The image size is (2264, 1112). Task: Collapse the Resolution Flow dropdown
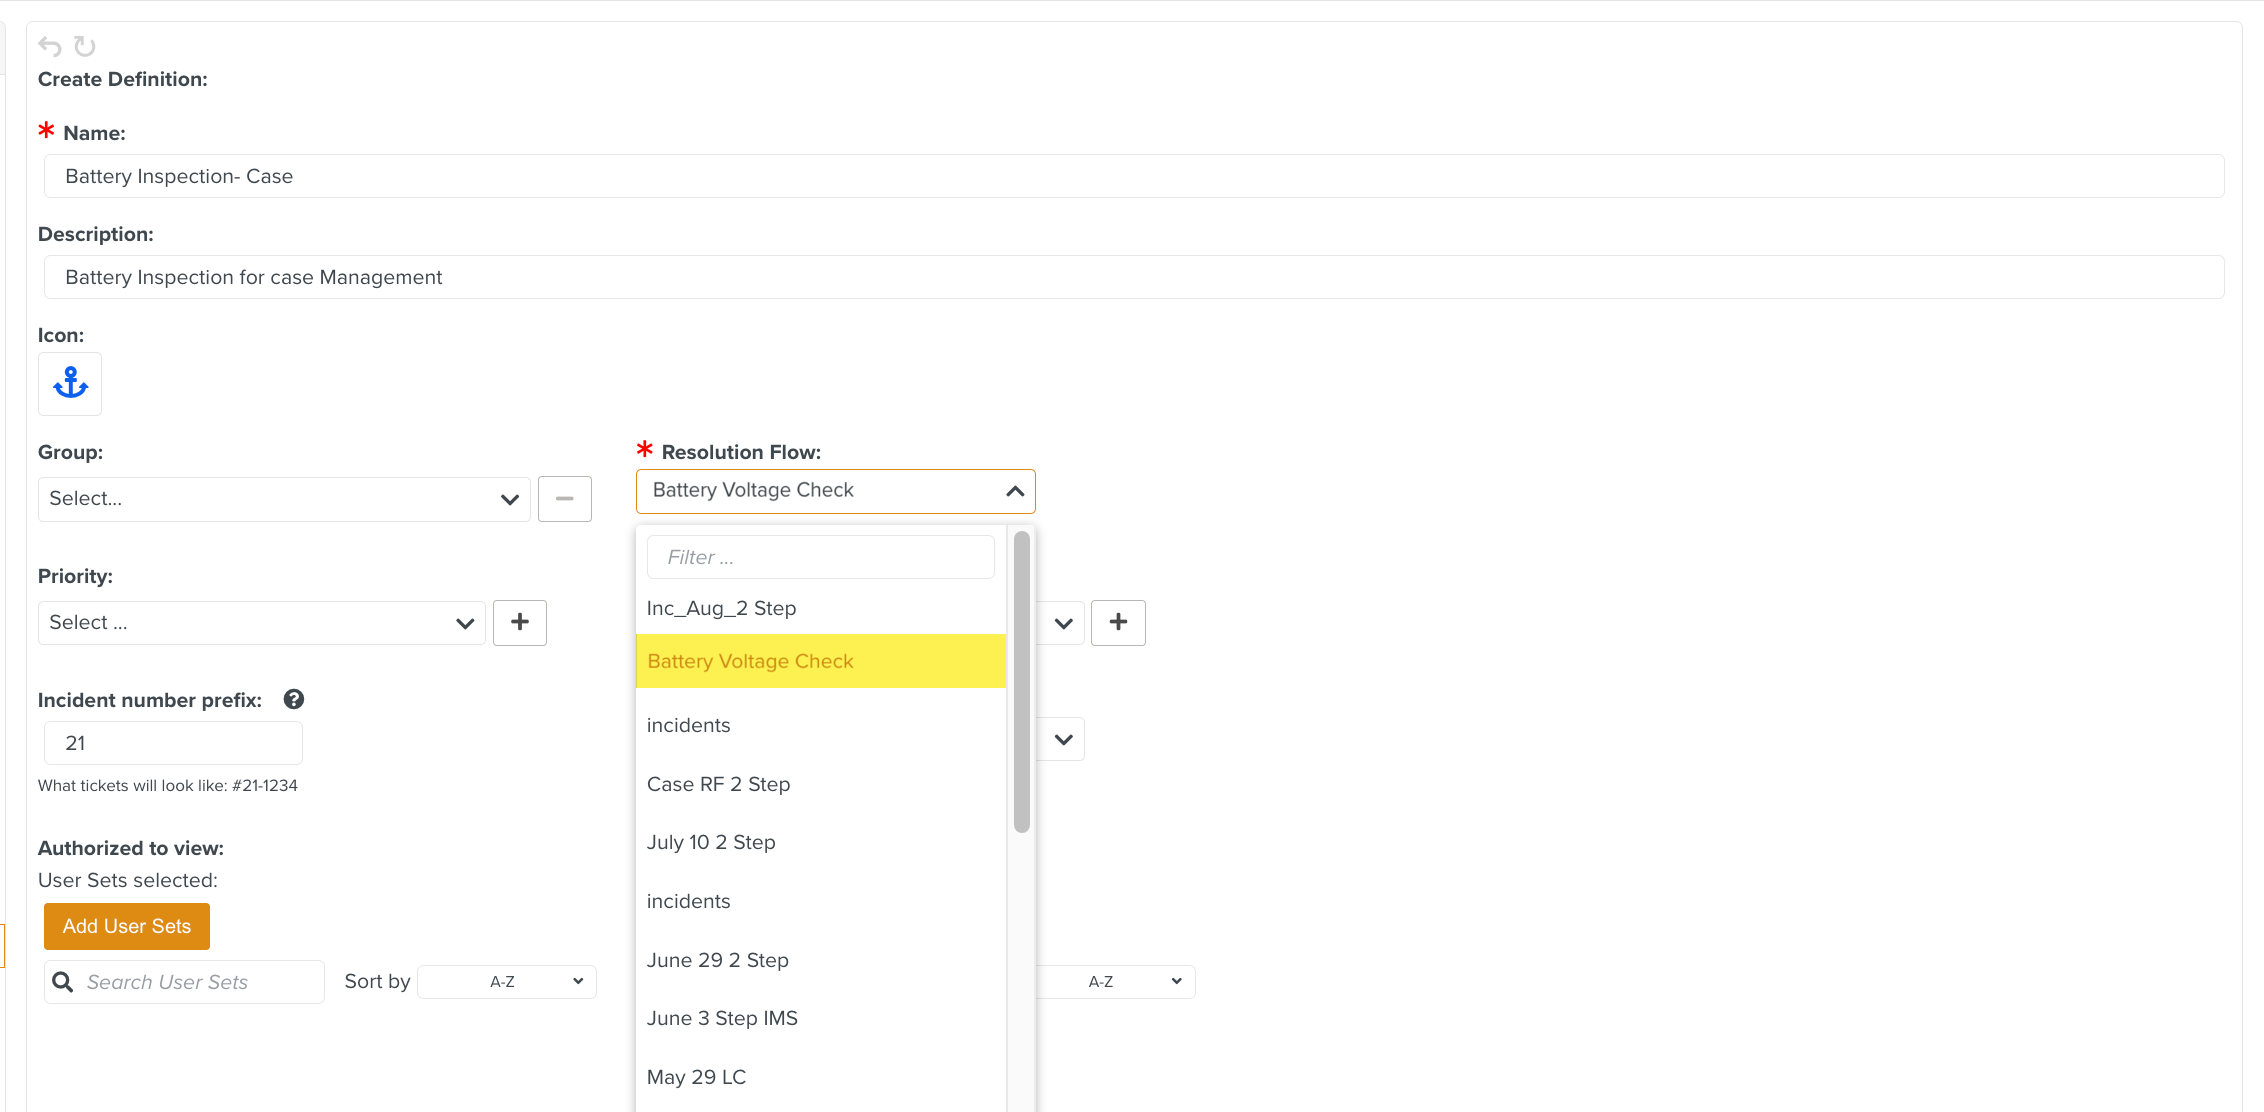pyautogui.click(x=1014, y=491)
